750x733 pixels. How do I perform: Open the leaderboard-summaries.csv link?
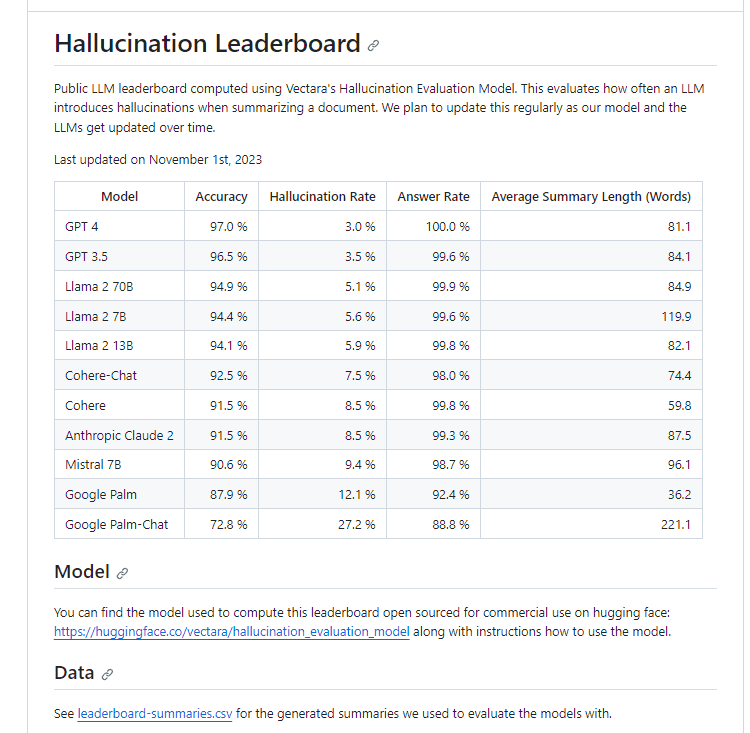[154, 713]
